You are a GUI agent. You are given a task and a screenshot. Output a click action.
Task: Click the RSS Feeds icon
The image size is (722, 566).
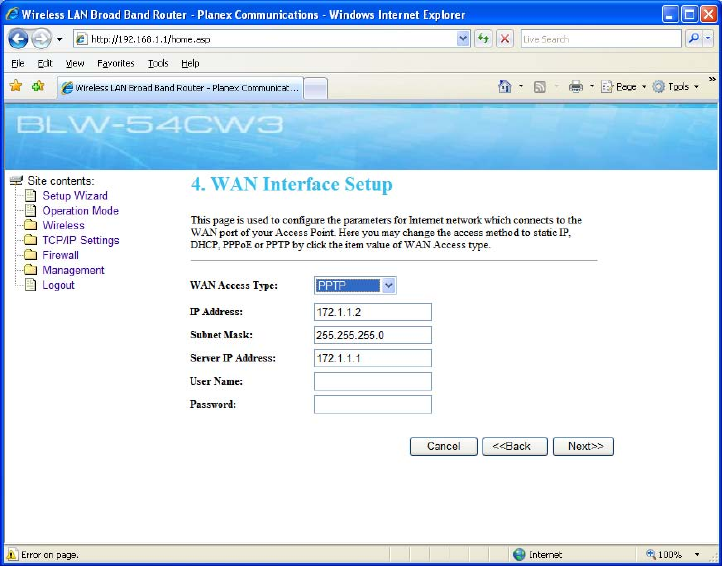(x=539, y=87)
